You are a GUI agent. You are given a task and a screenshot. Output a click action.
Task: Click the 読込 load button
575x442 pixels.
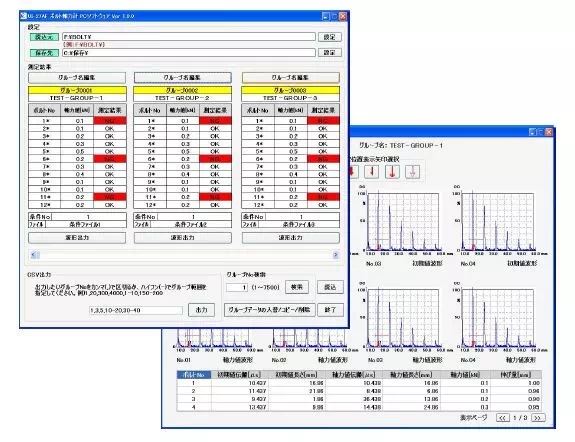point(330,287)
